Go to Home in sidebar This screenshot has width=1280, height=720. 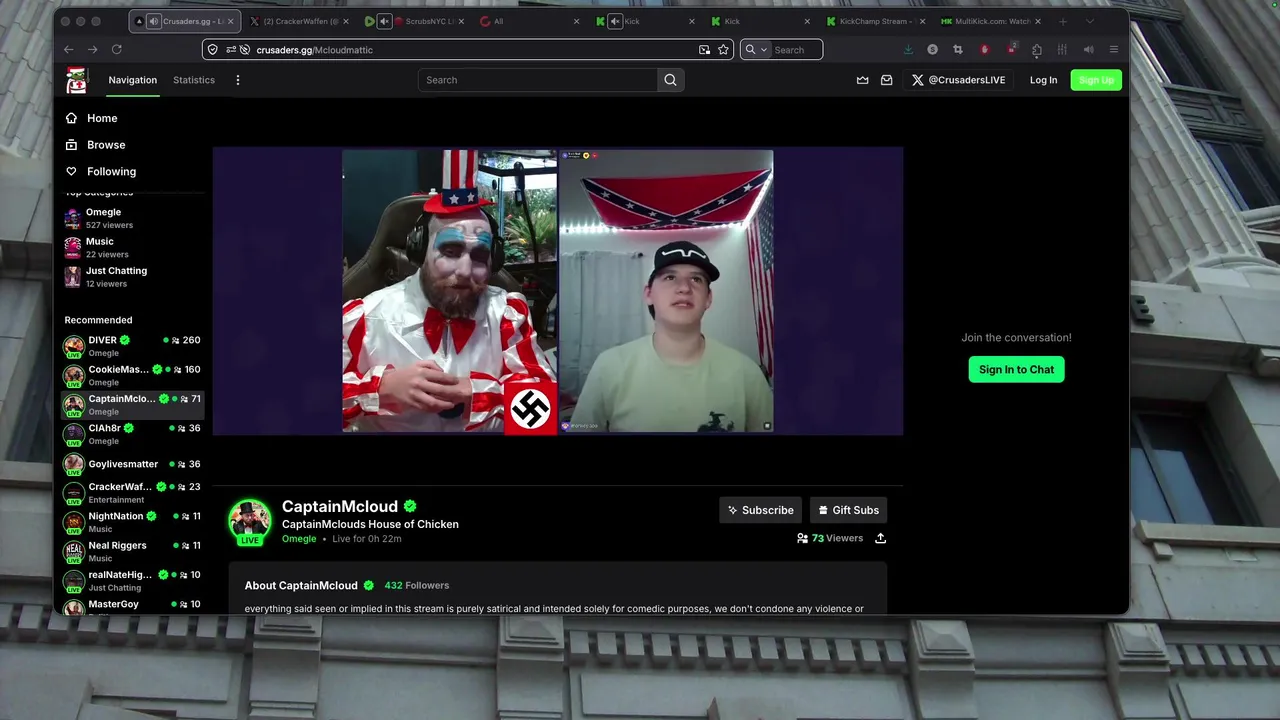pos(102,118)
